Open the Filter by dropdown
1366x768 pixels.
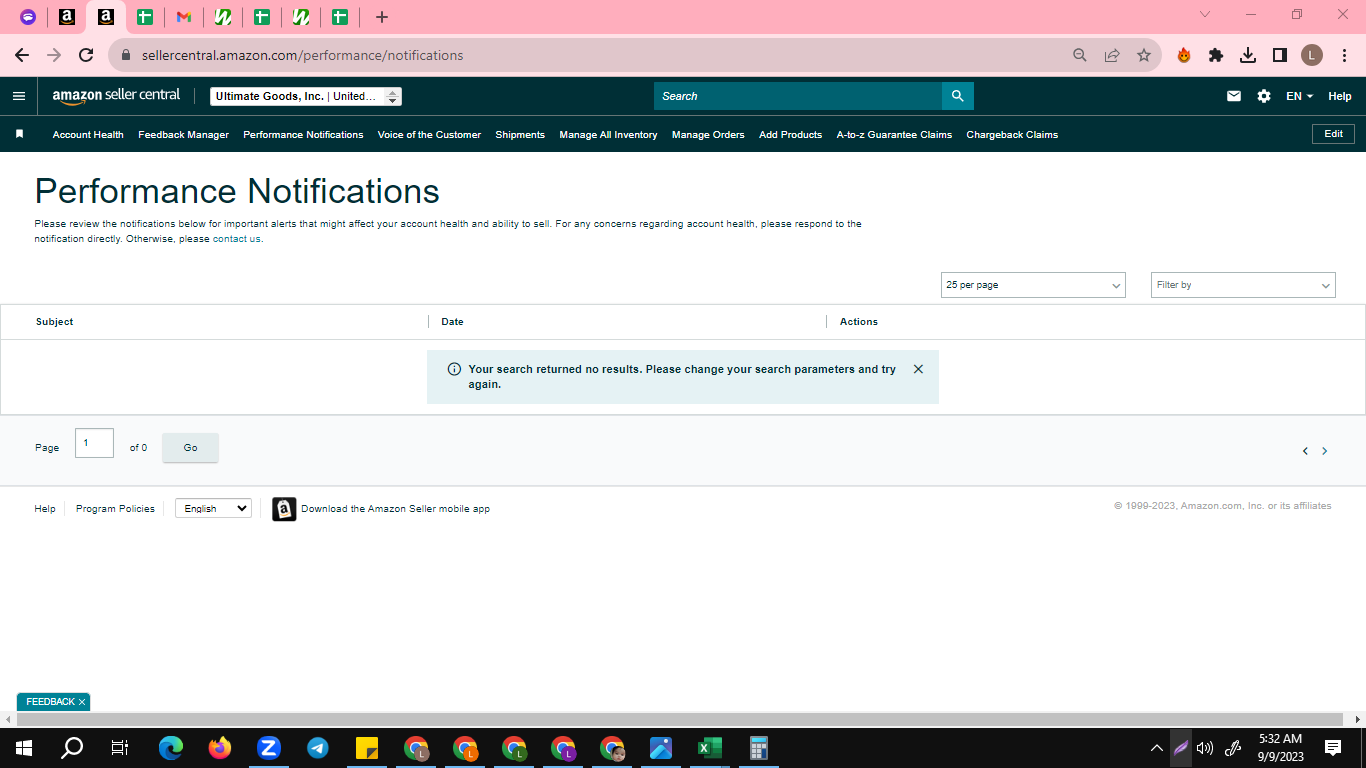tap(1243, 285)
